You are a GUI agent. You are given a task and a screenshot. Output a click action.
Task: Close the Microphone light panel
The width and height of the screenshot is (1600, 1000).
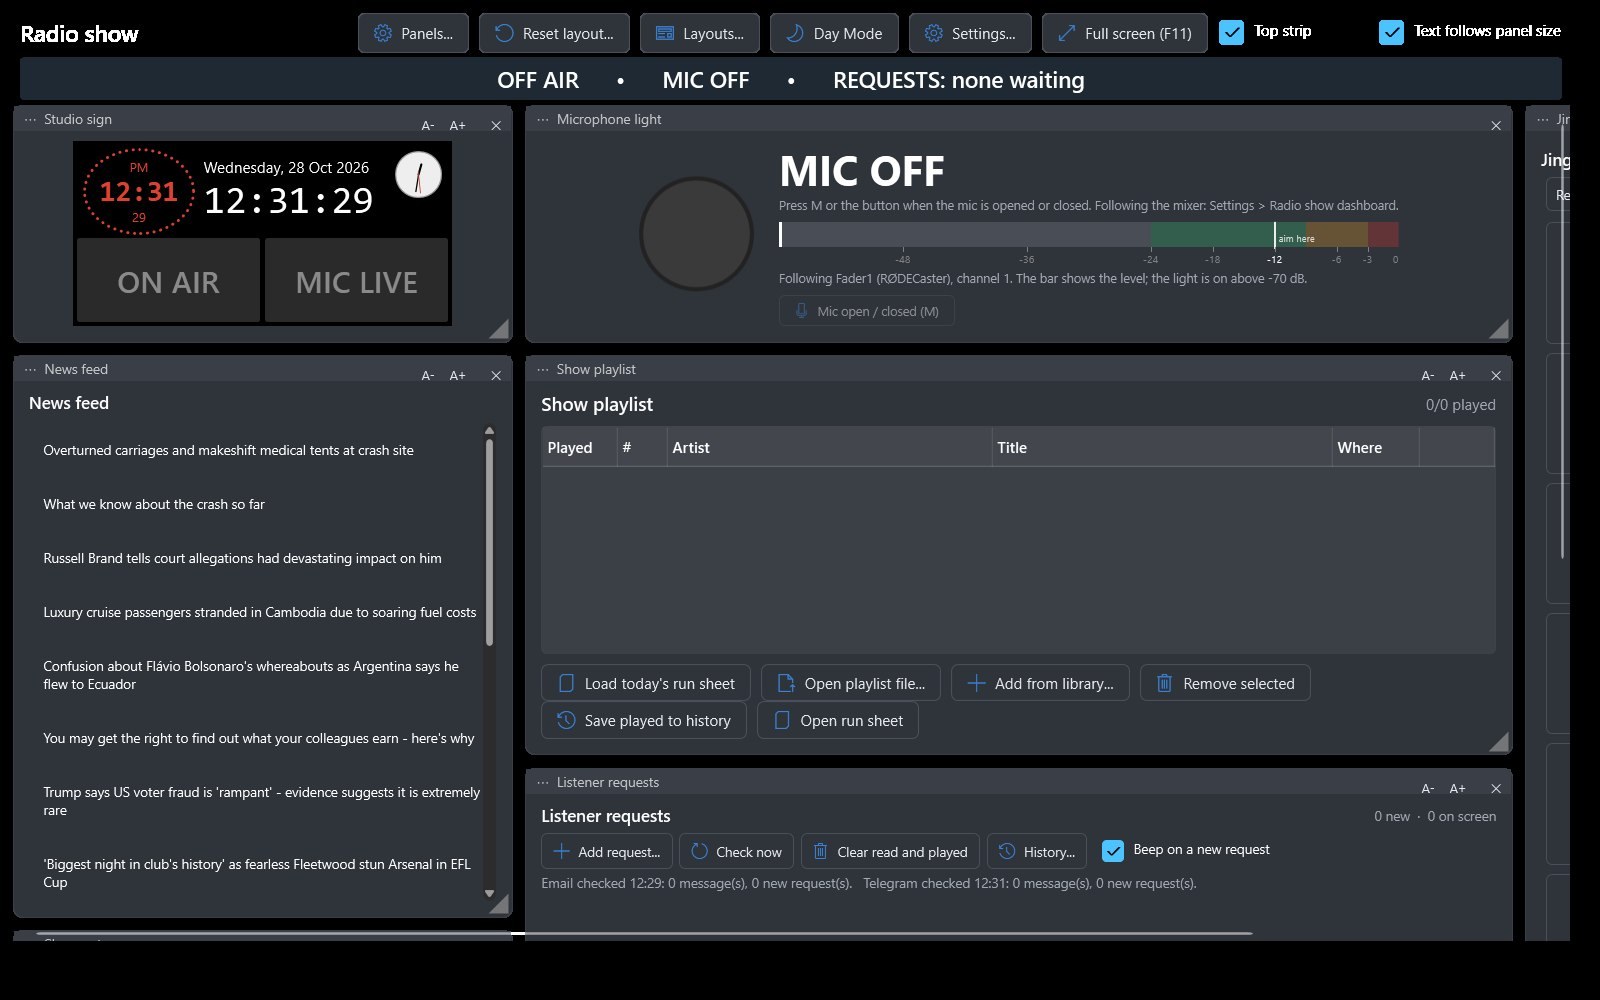point(1496,125)
